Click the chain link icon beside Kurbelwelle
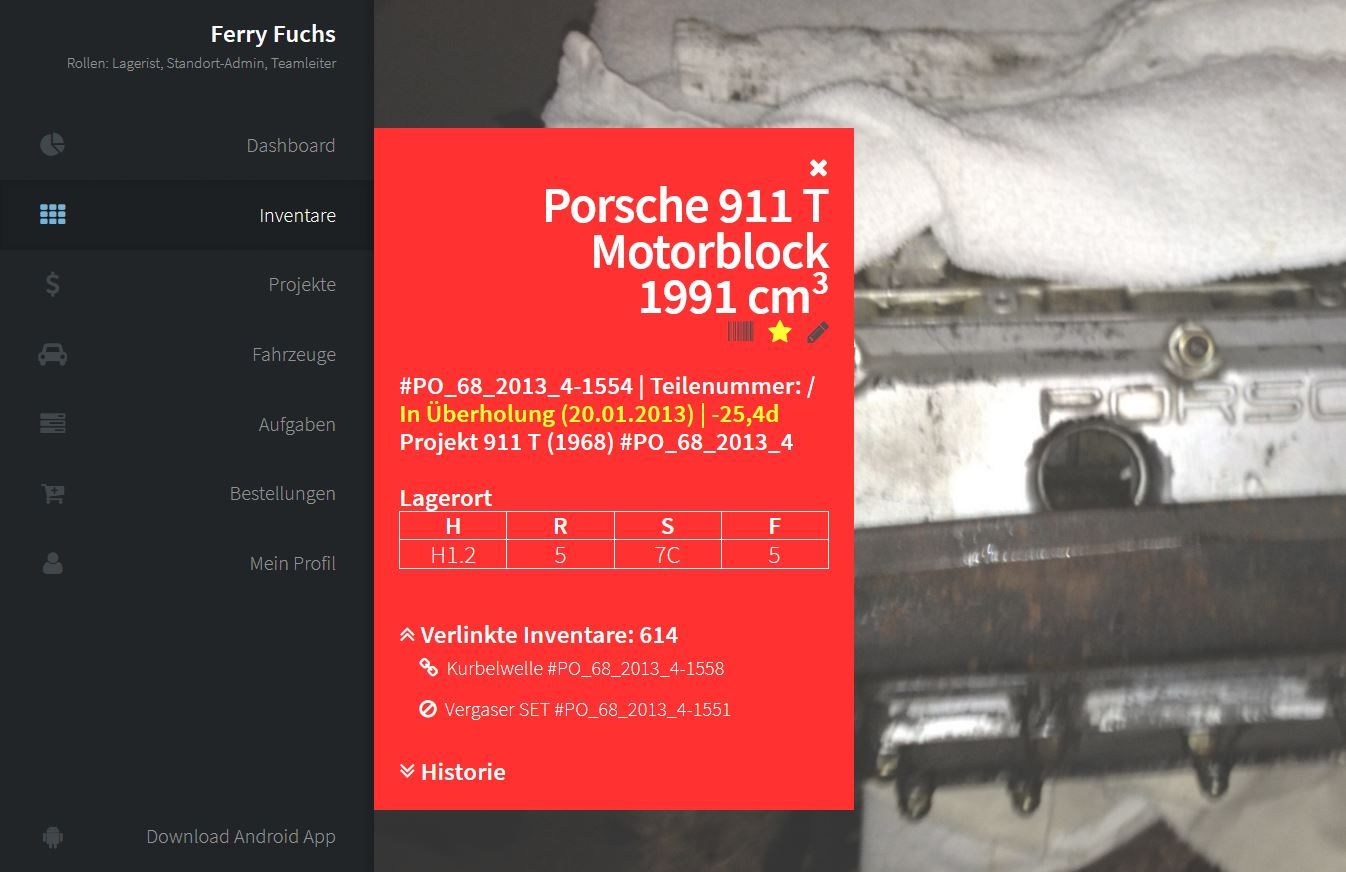The image size is (1346, 872). point(429,668)
